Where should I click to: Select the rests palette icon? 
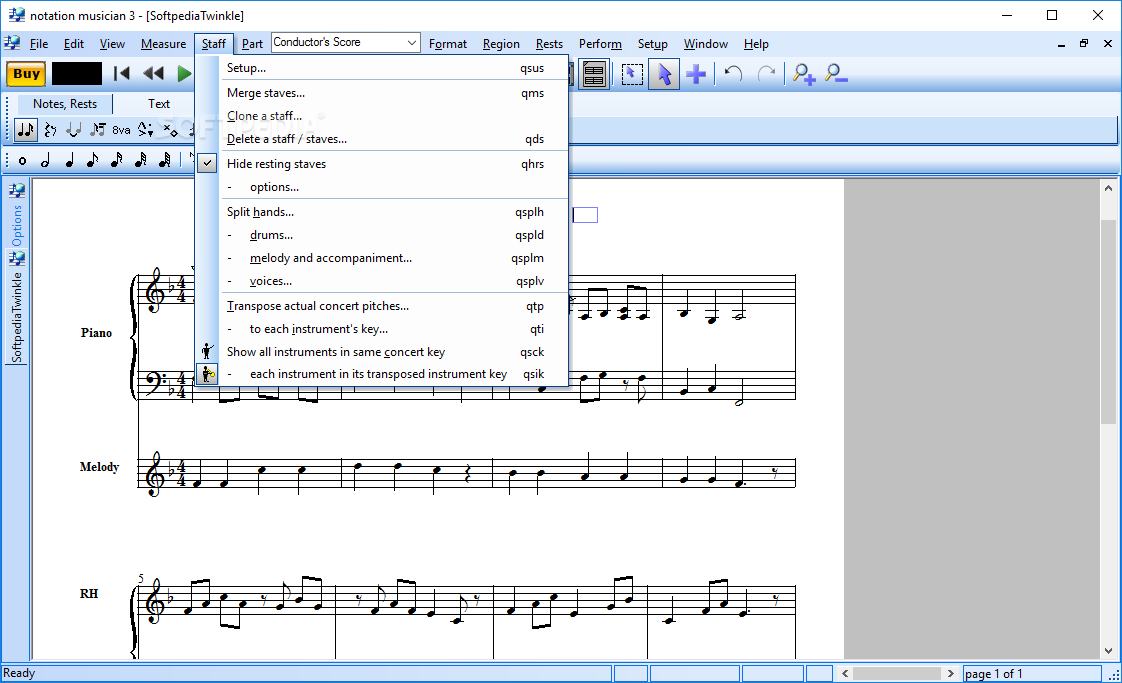pyautogui.click(x=50, y=130)
